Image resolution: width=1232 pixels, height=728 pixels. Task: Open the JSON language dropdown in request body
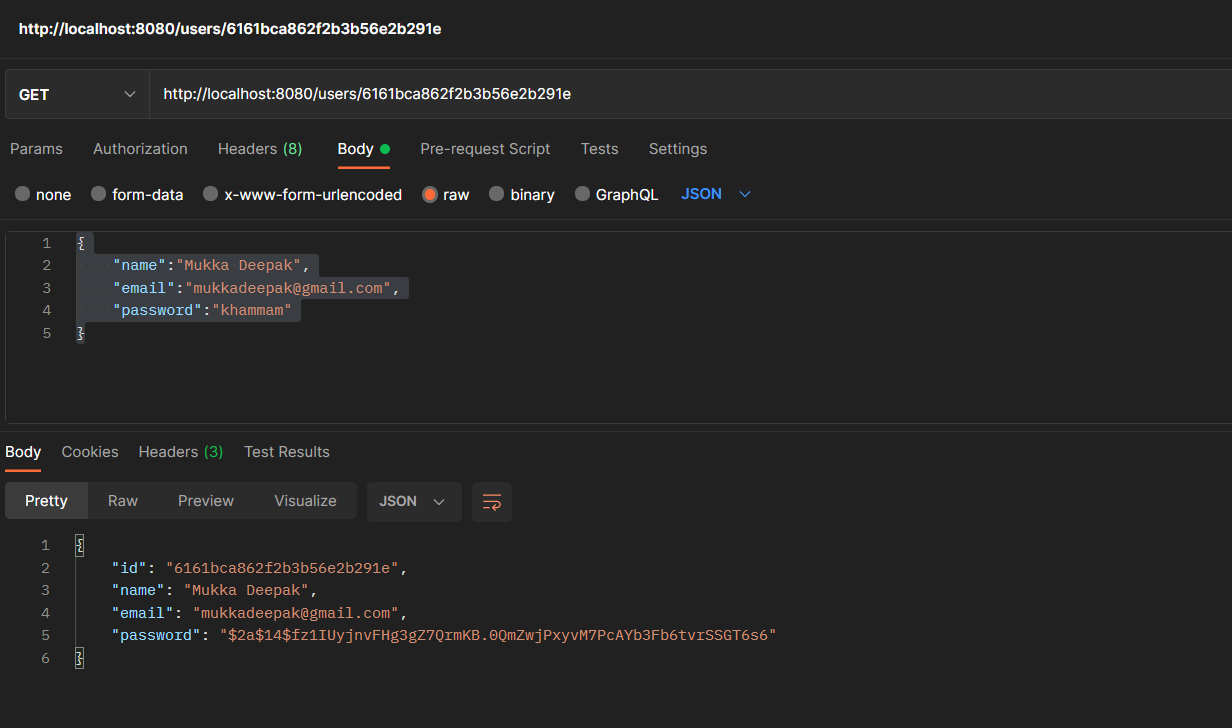pyautogui.click(x=714, y=193)
